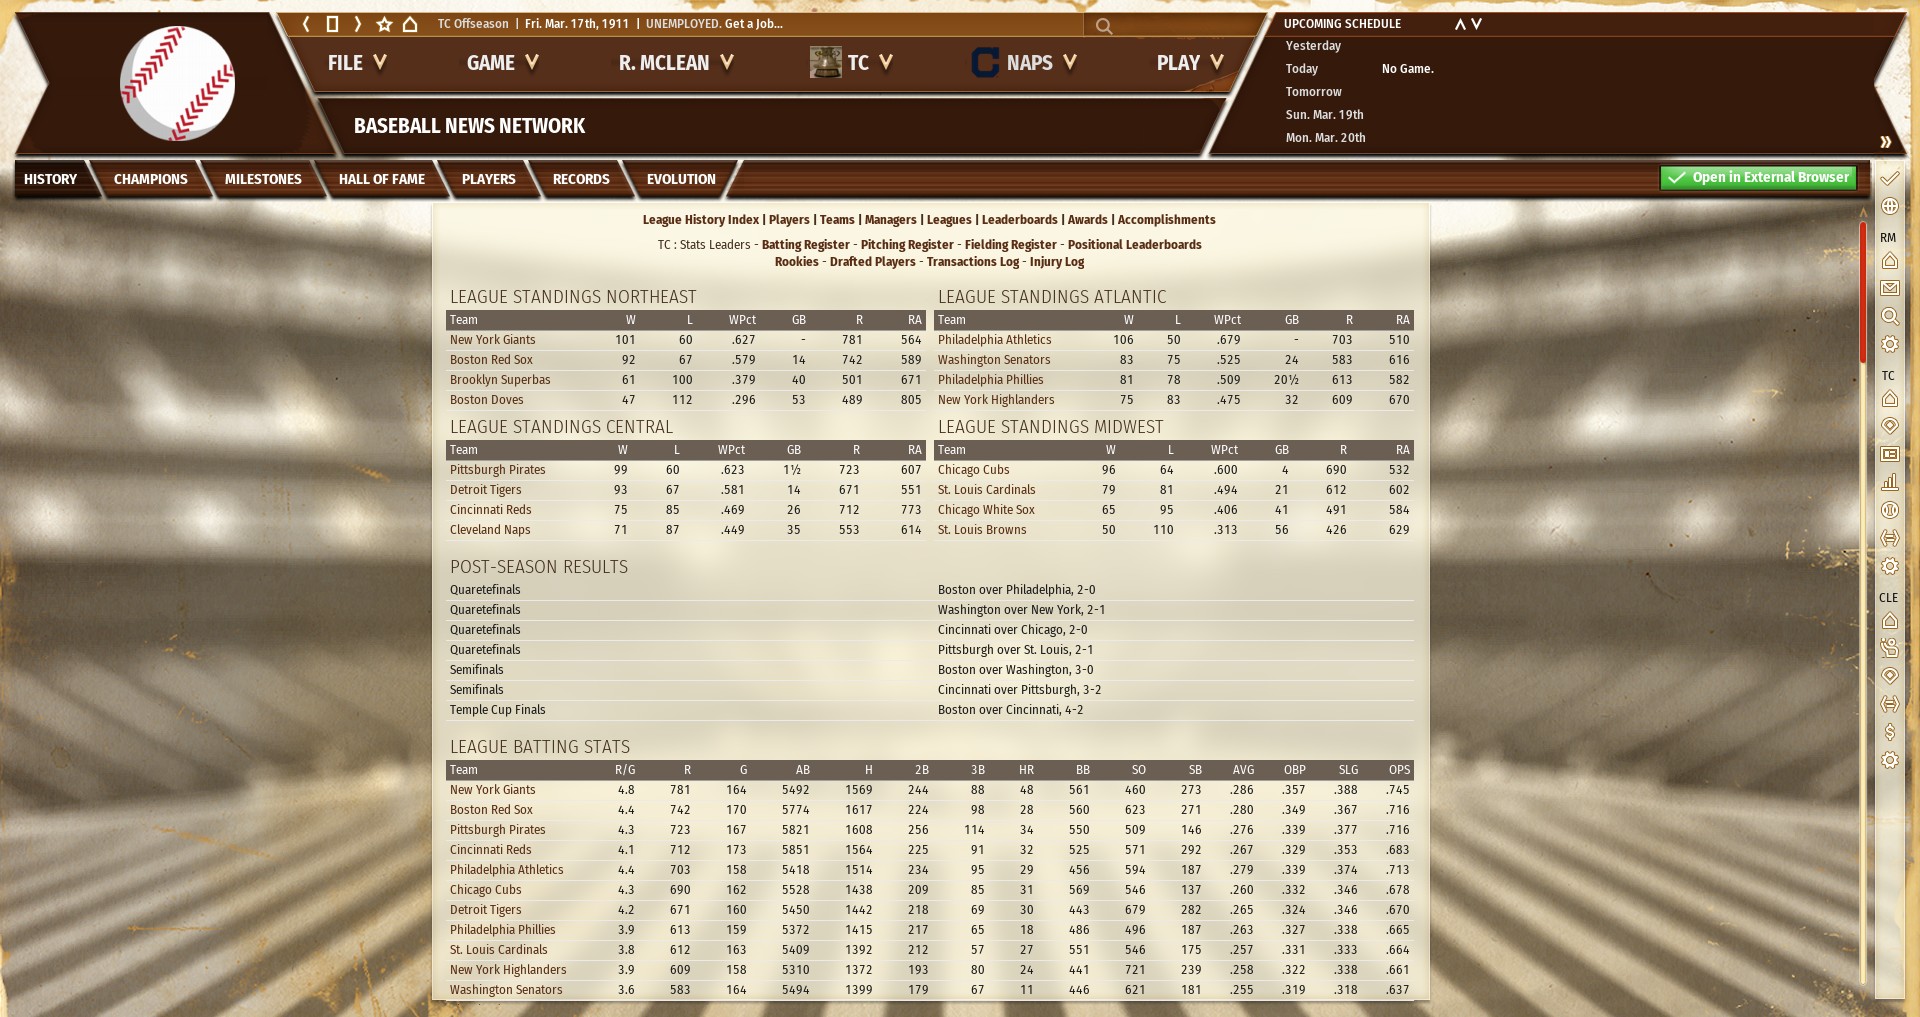Image resolution: width=1920 pixels, height=1017 pixels.
Task: Open the RM settings gear icon
Action: (1889, 344)
